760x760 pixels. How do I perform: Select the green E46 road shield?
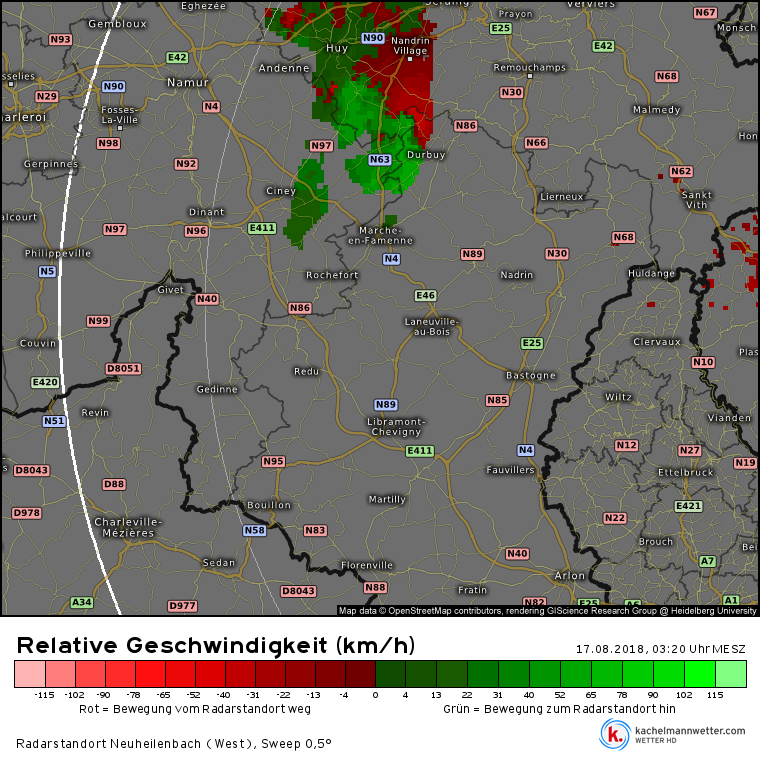click(x=426, y=295)
